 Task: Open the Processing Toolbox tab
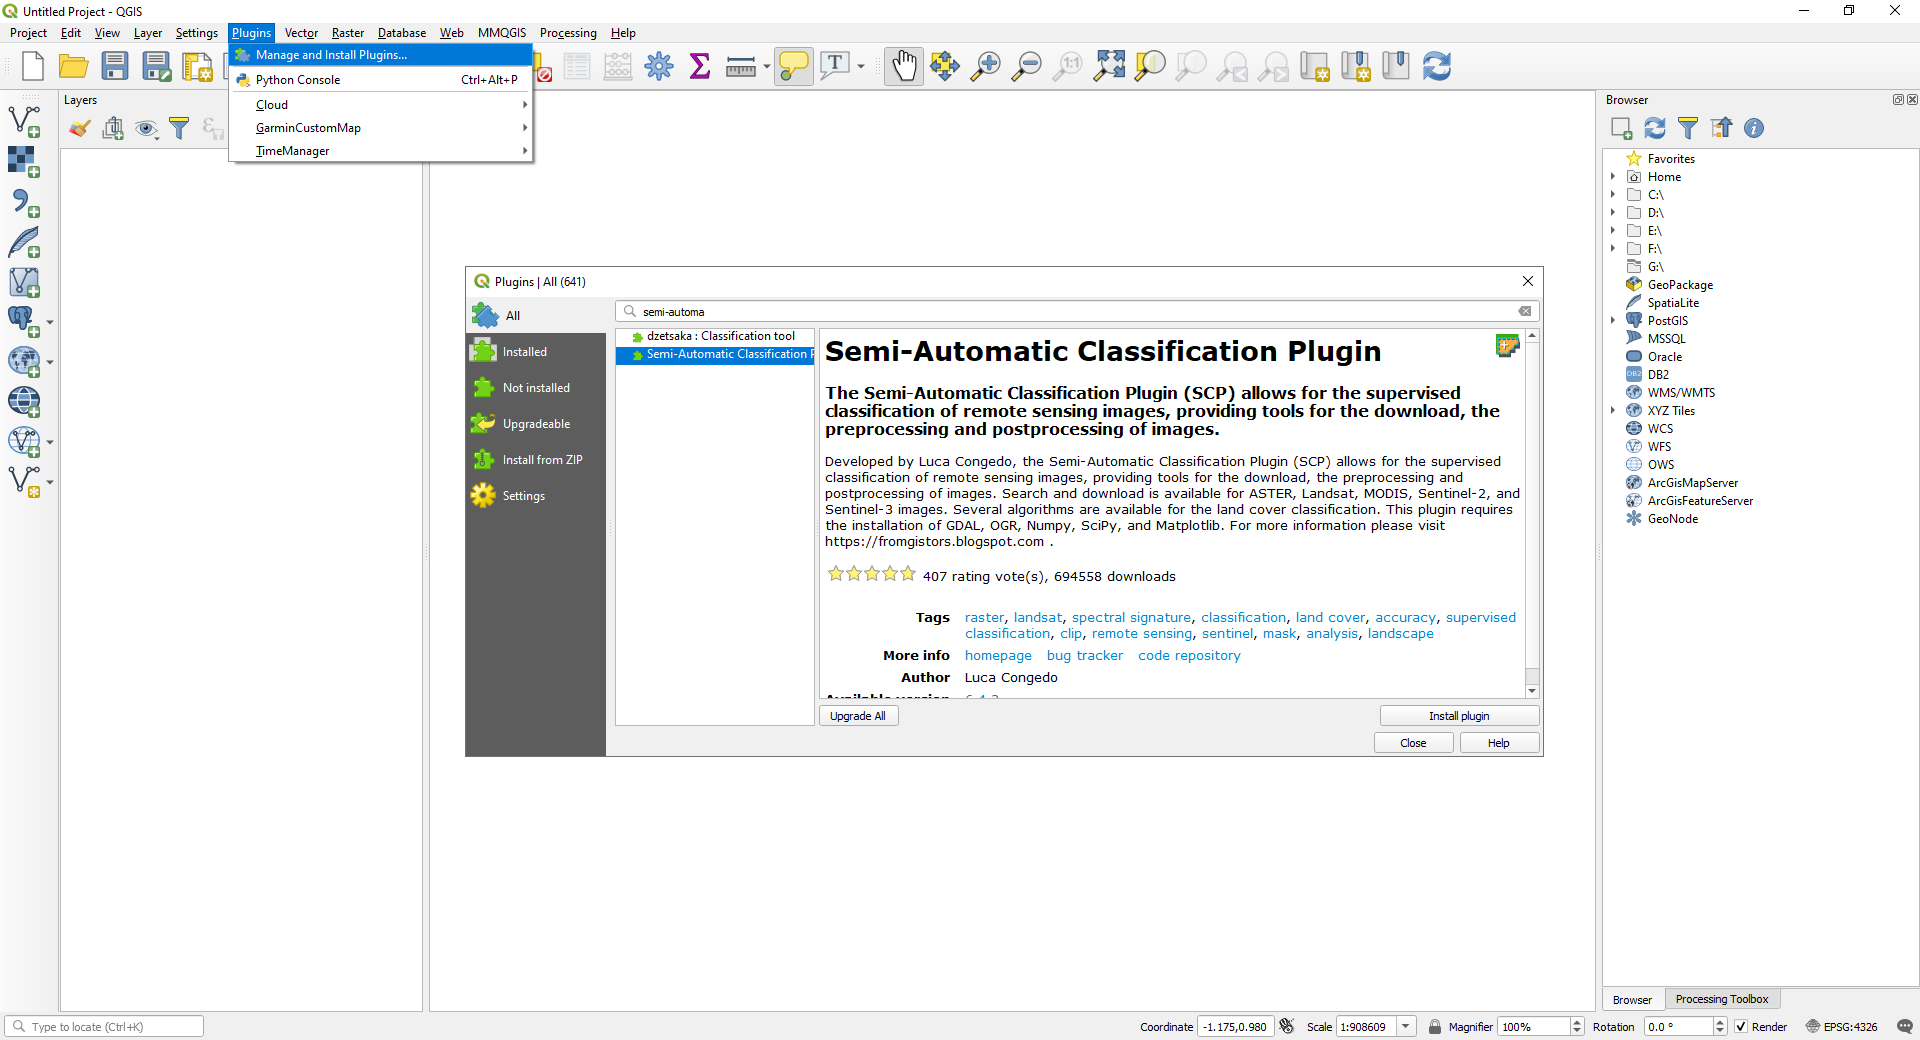tap(1722, 999)
